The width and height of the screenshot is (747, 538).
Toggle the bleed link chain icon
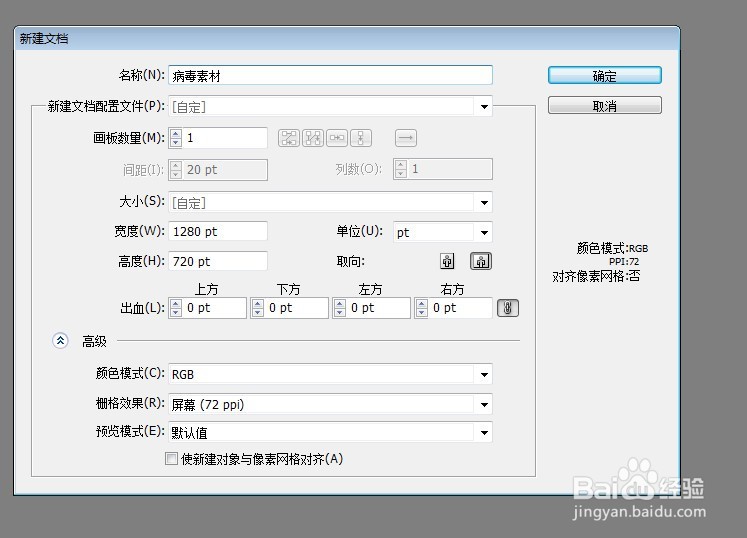point(508,308)
